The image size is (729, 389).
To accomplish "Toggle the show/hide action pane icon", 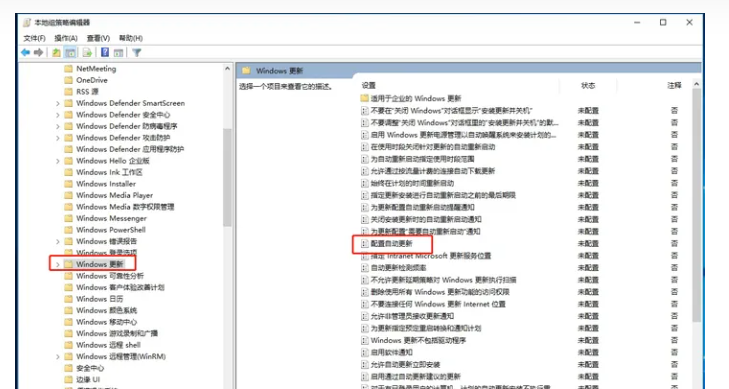I will tap(119, 53).
